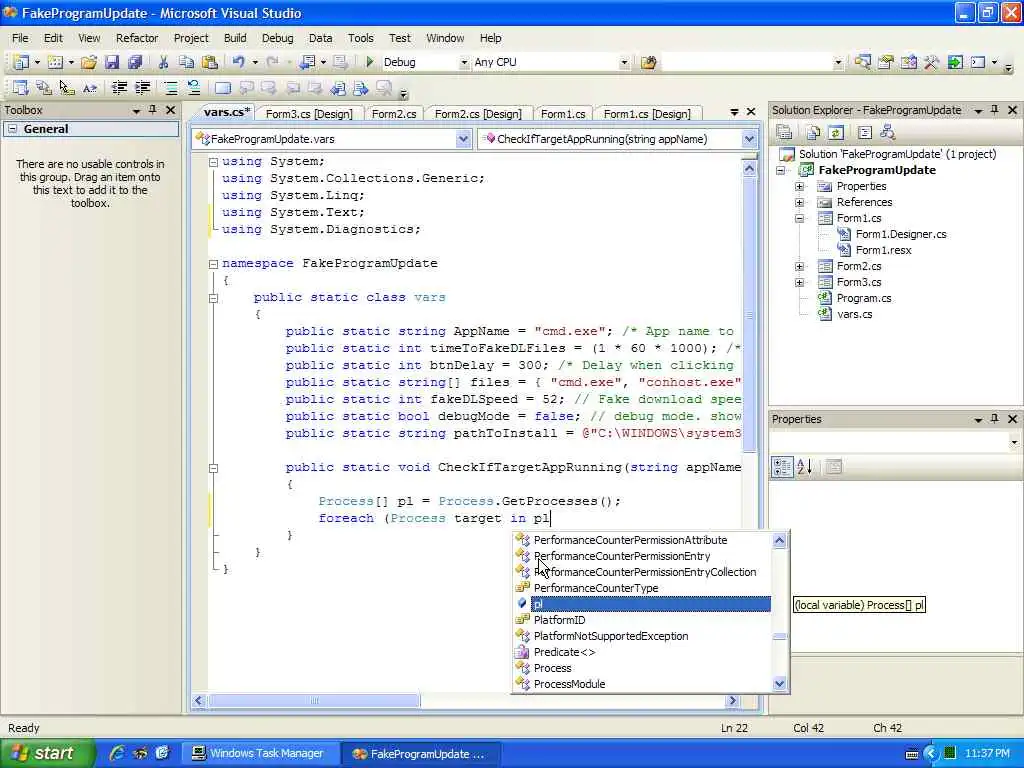Image resolution: width=1024 pixels, height=768 pixels.
Task: Click the horizontal scrollbar thumb in code editor
Action: point(314,701)
